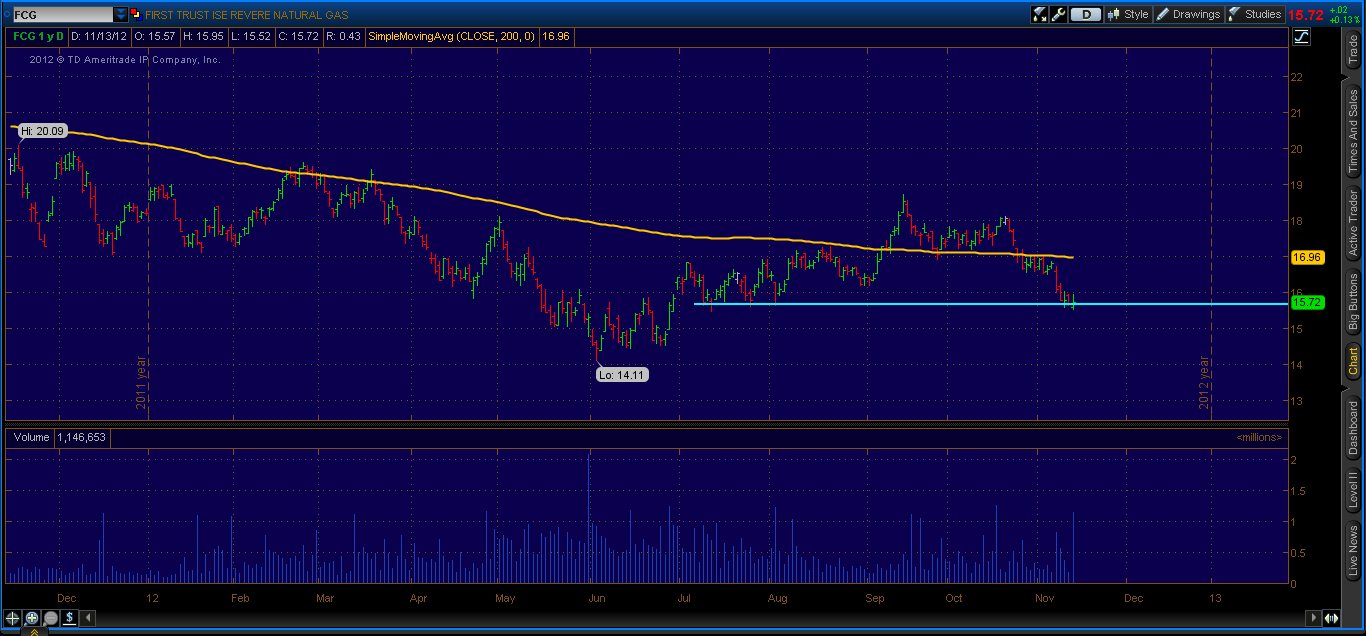This screenshot has height=636, width=1366.
Task: Toggle the curve icon at chart top right
Action: [1301, 37]
